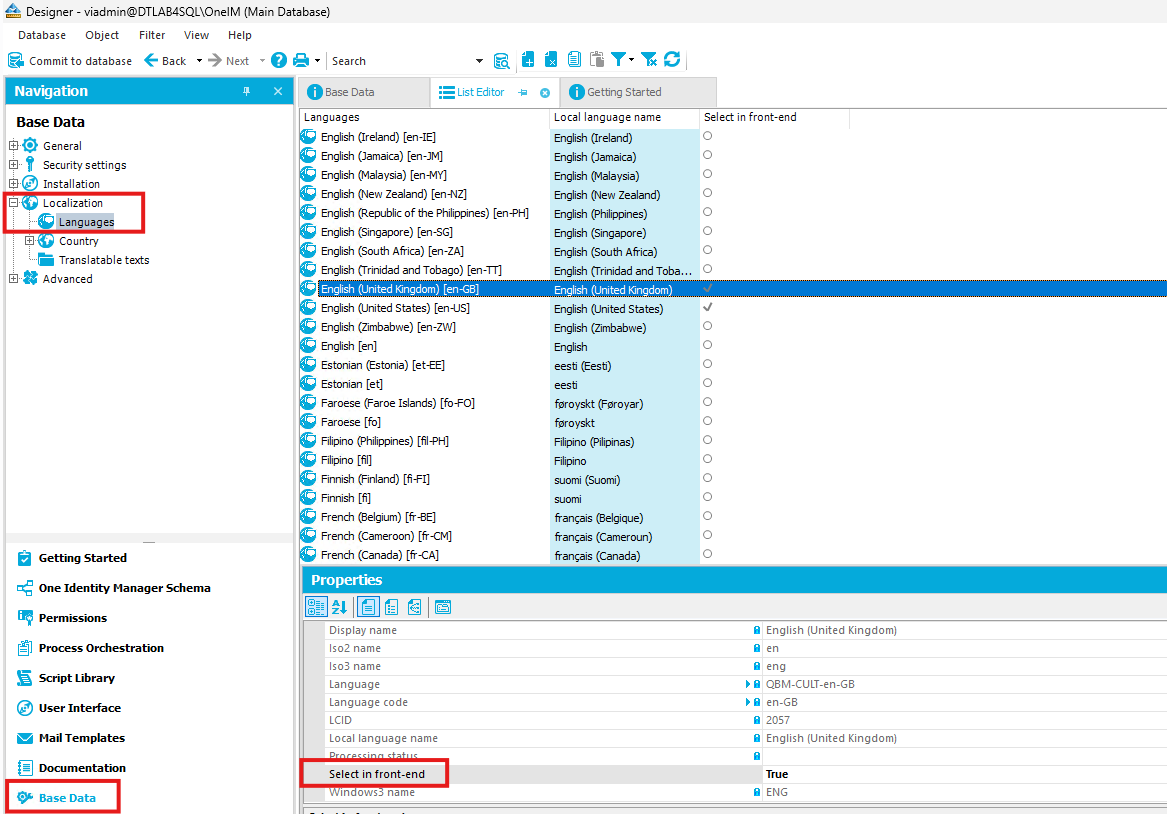Viewport: 1167px width, 814px height.
Task: Click the globe icon of English (Ireland) row
Action: [308, 137]
